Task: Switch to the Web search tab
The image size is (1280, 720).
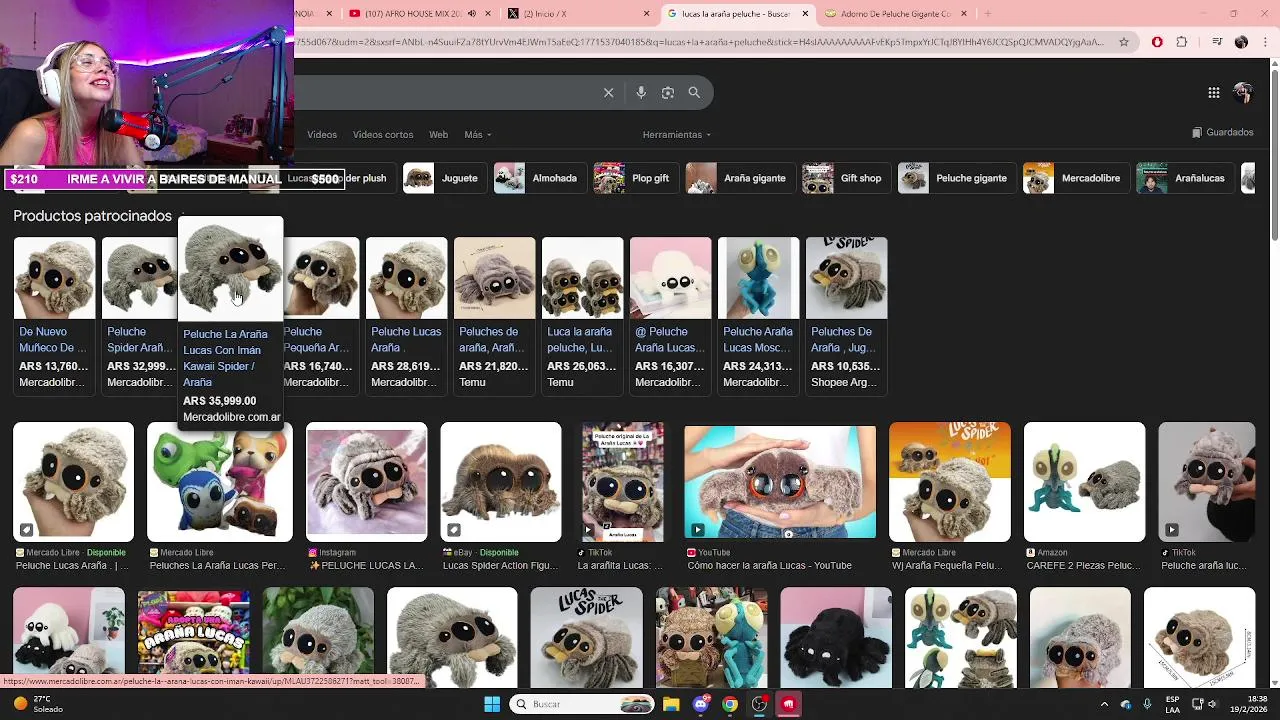Action: pos(438,134)
